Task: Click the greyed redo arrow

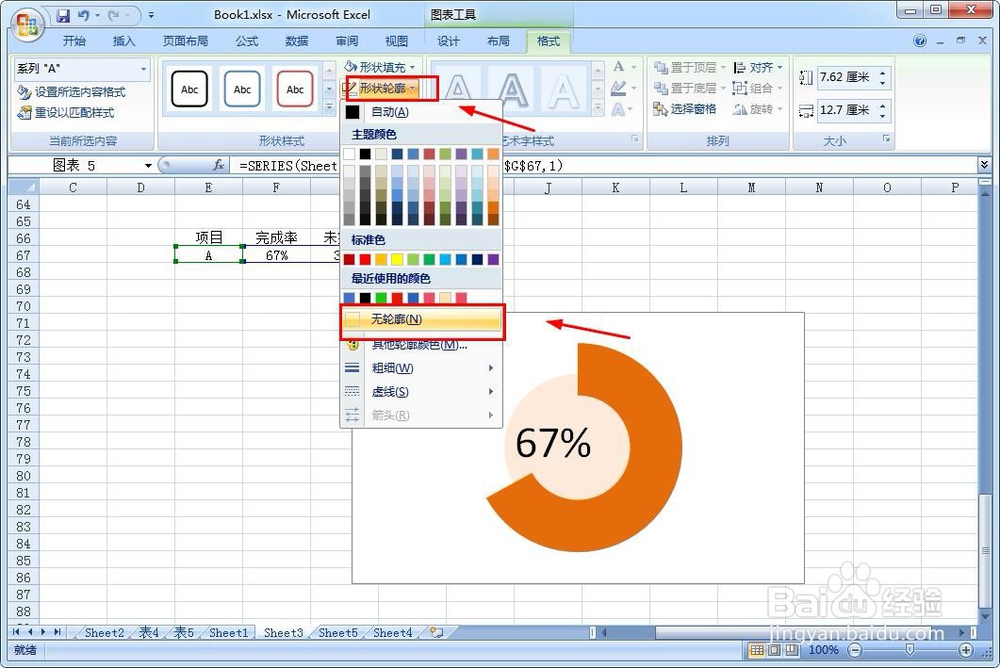Action: click(x=115, y=15)
